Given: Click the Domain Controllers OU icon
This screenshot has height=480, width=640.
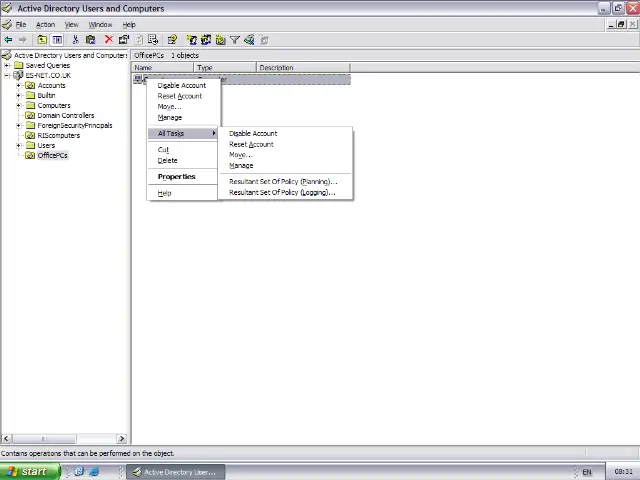Looking at the screenshot, I should pos(30,116).
